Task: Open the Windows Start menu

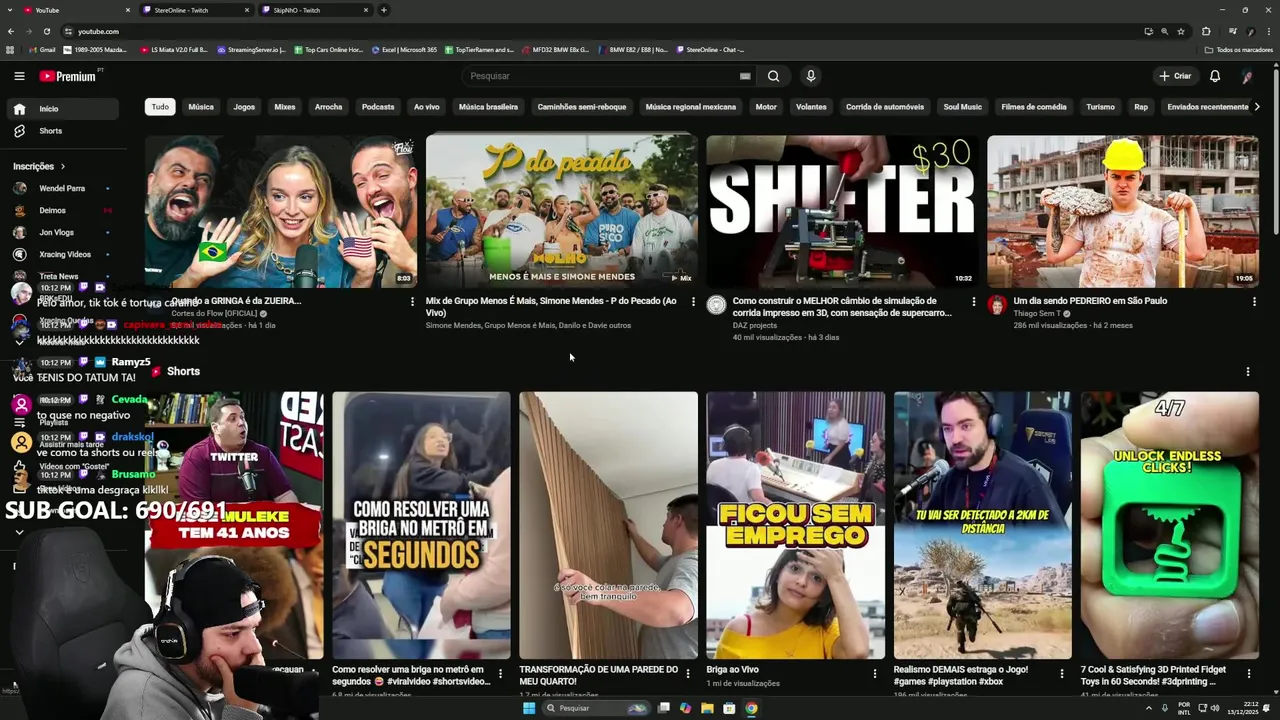Action: pos(529,708)
